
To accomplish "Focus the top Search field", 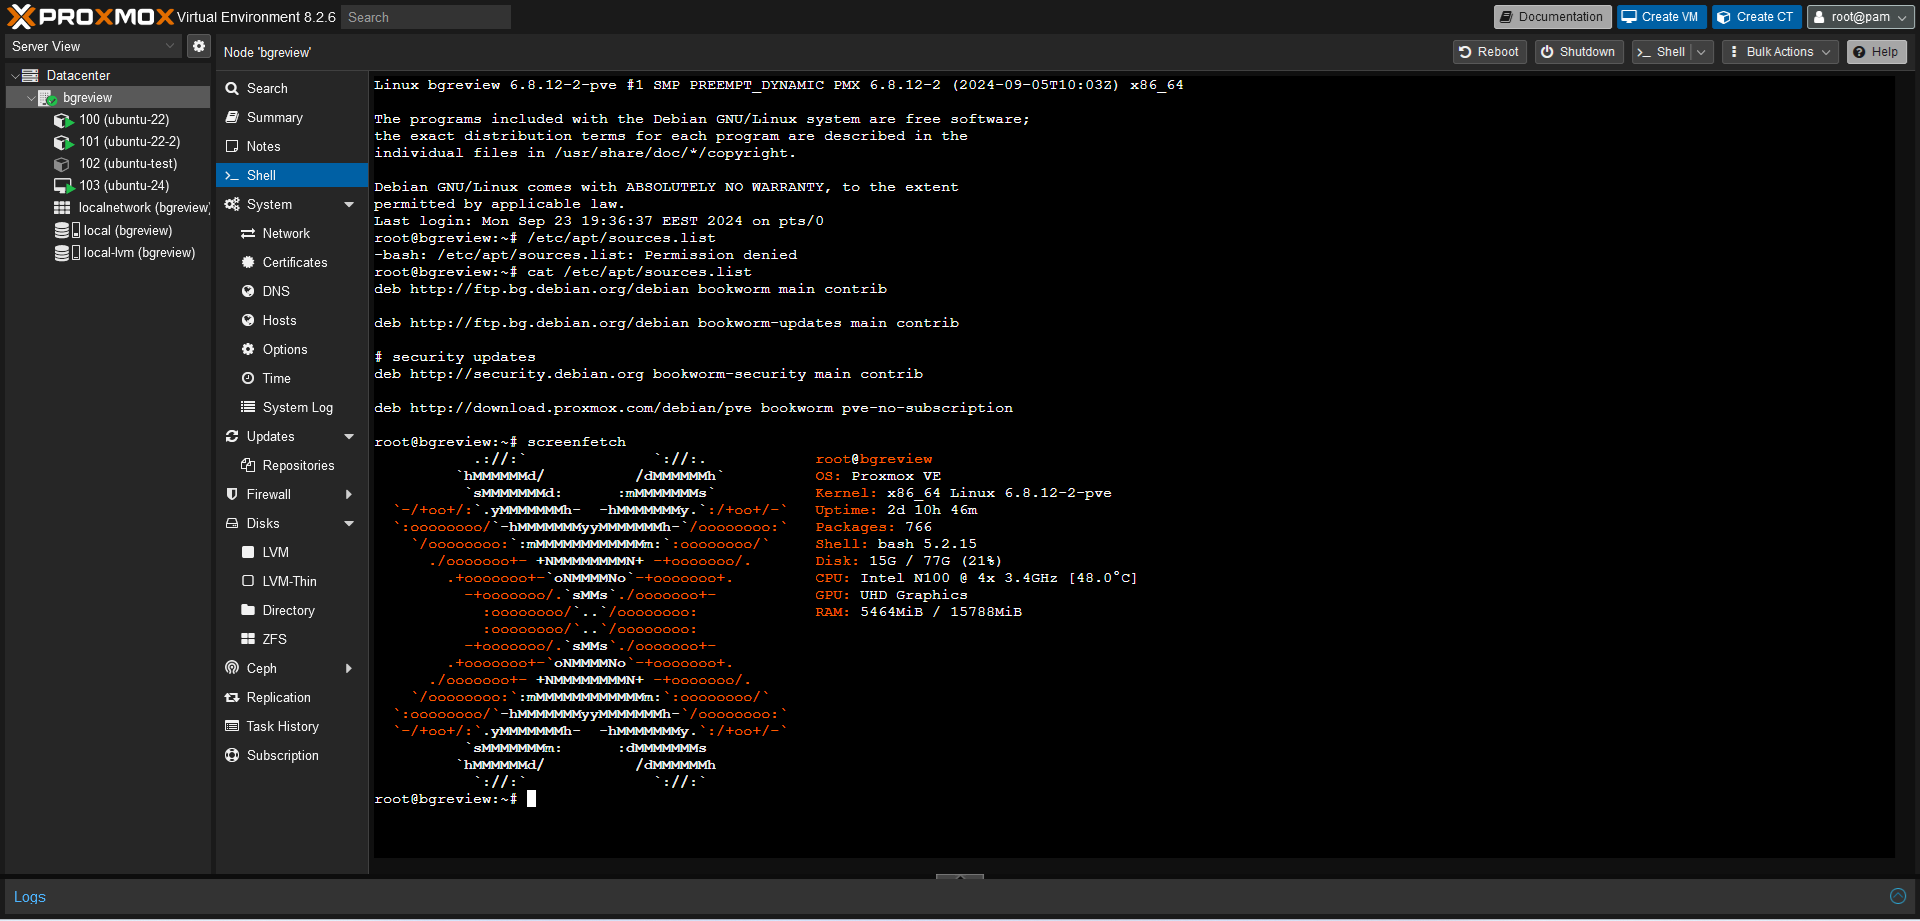I will [426, 17].
